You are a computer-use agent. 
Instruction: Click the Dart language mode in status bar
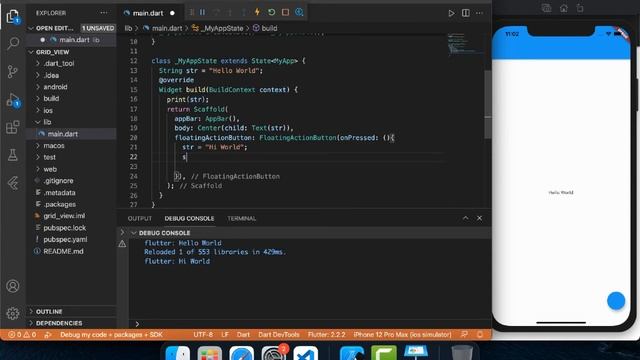[243, 335]
